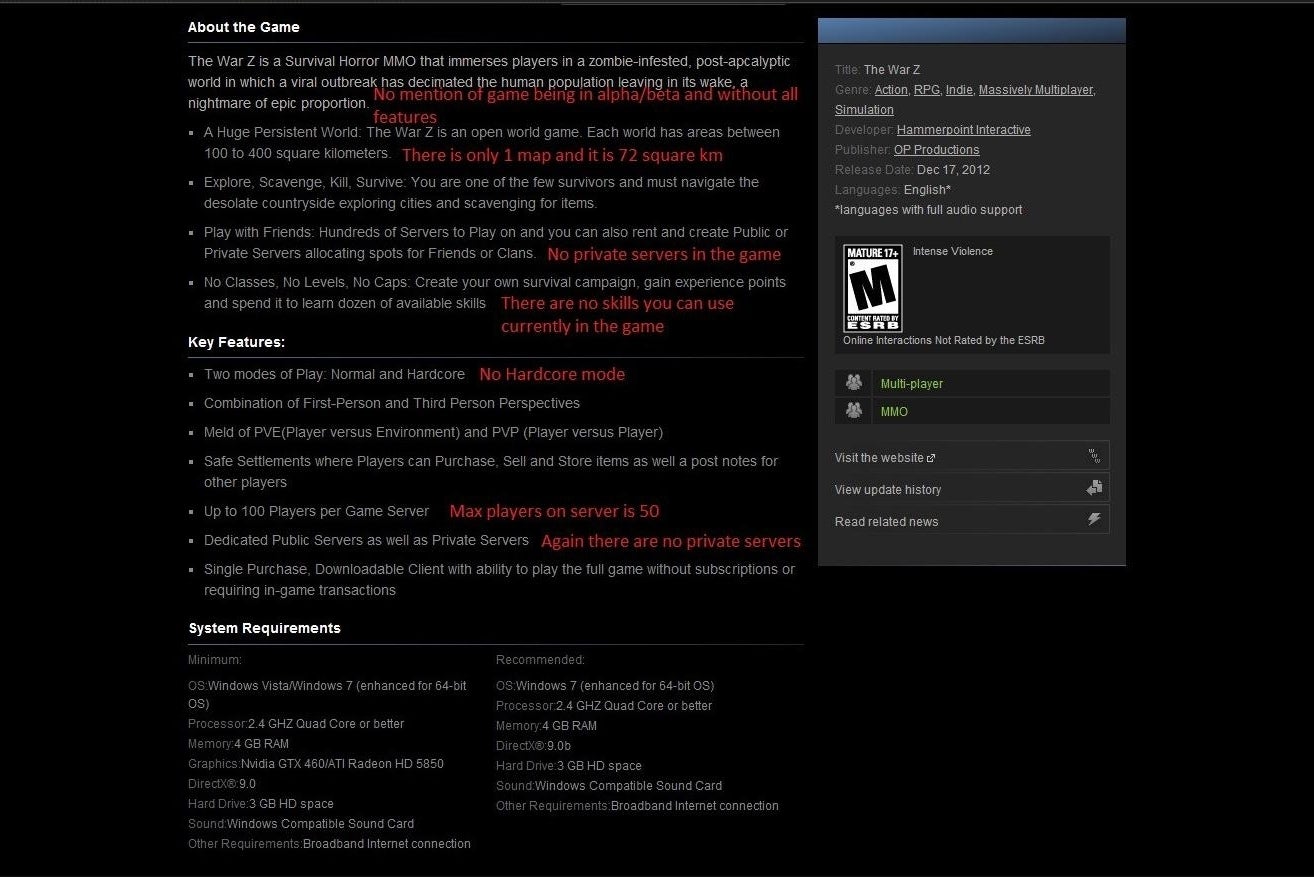Click 'Two modes of Play: Normal and Hardcore'
Screen dimensions: 1314x877
pyautogui.click(x=335, y=374)
